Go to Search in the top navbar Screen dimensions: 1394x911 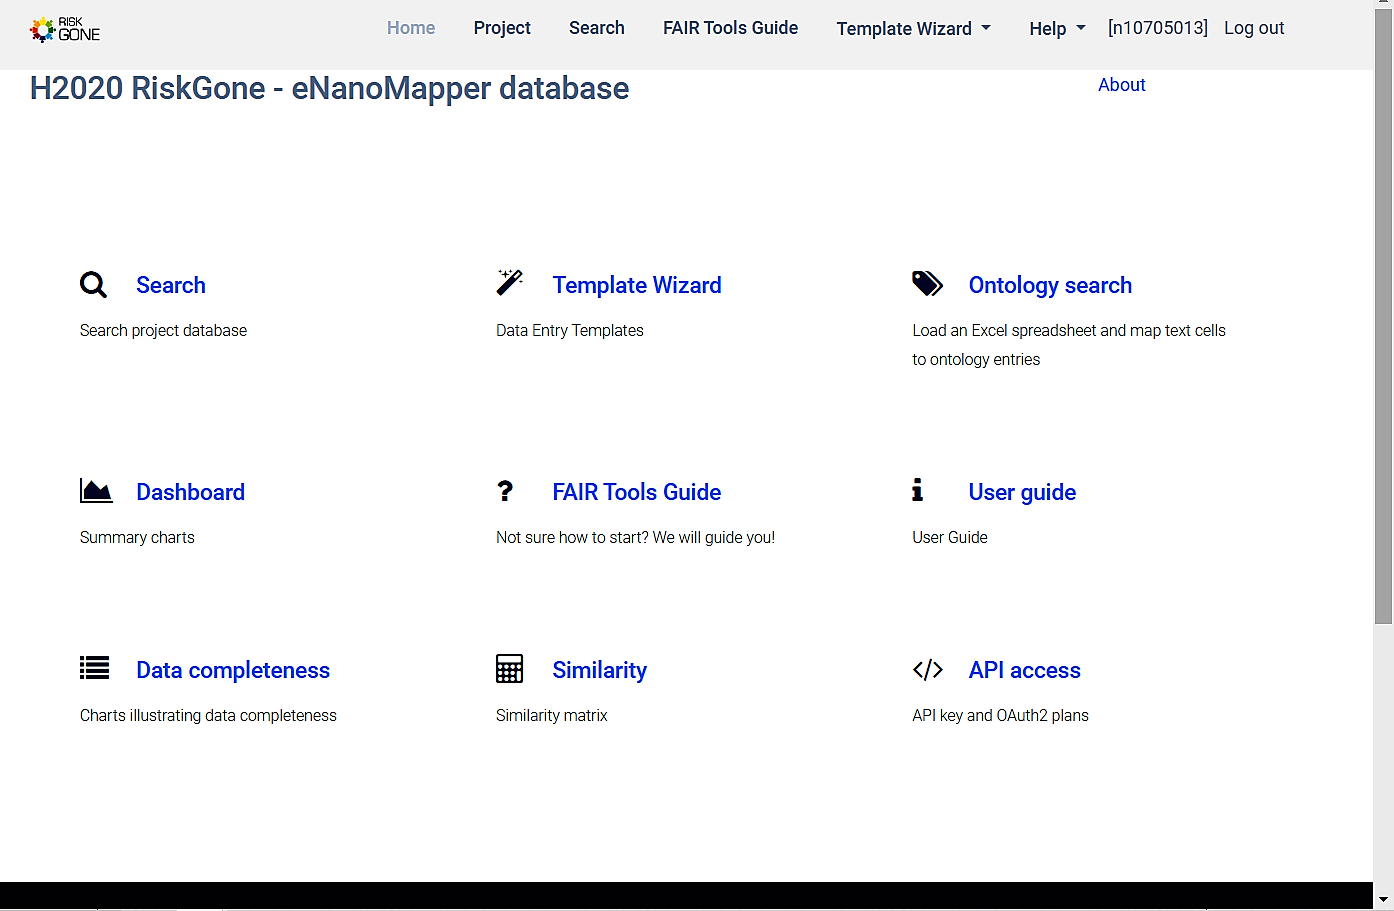(596, 28)
